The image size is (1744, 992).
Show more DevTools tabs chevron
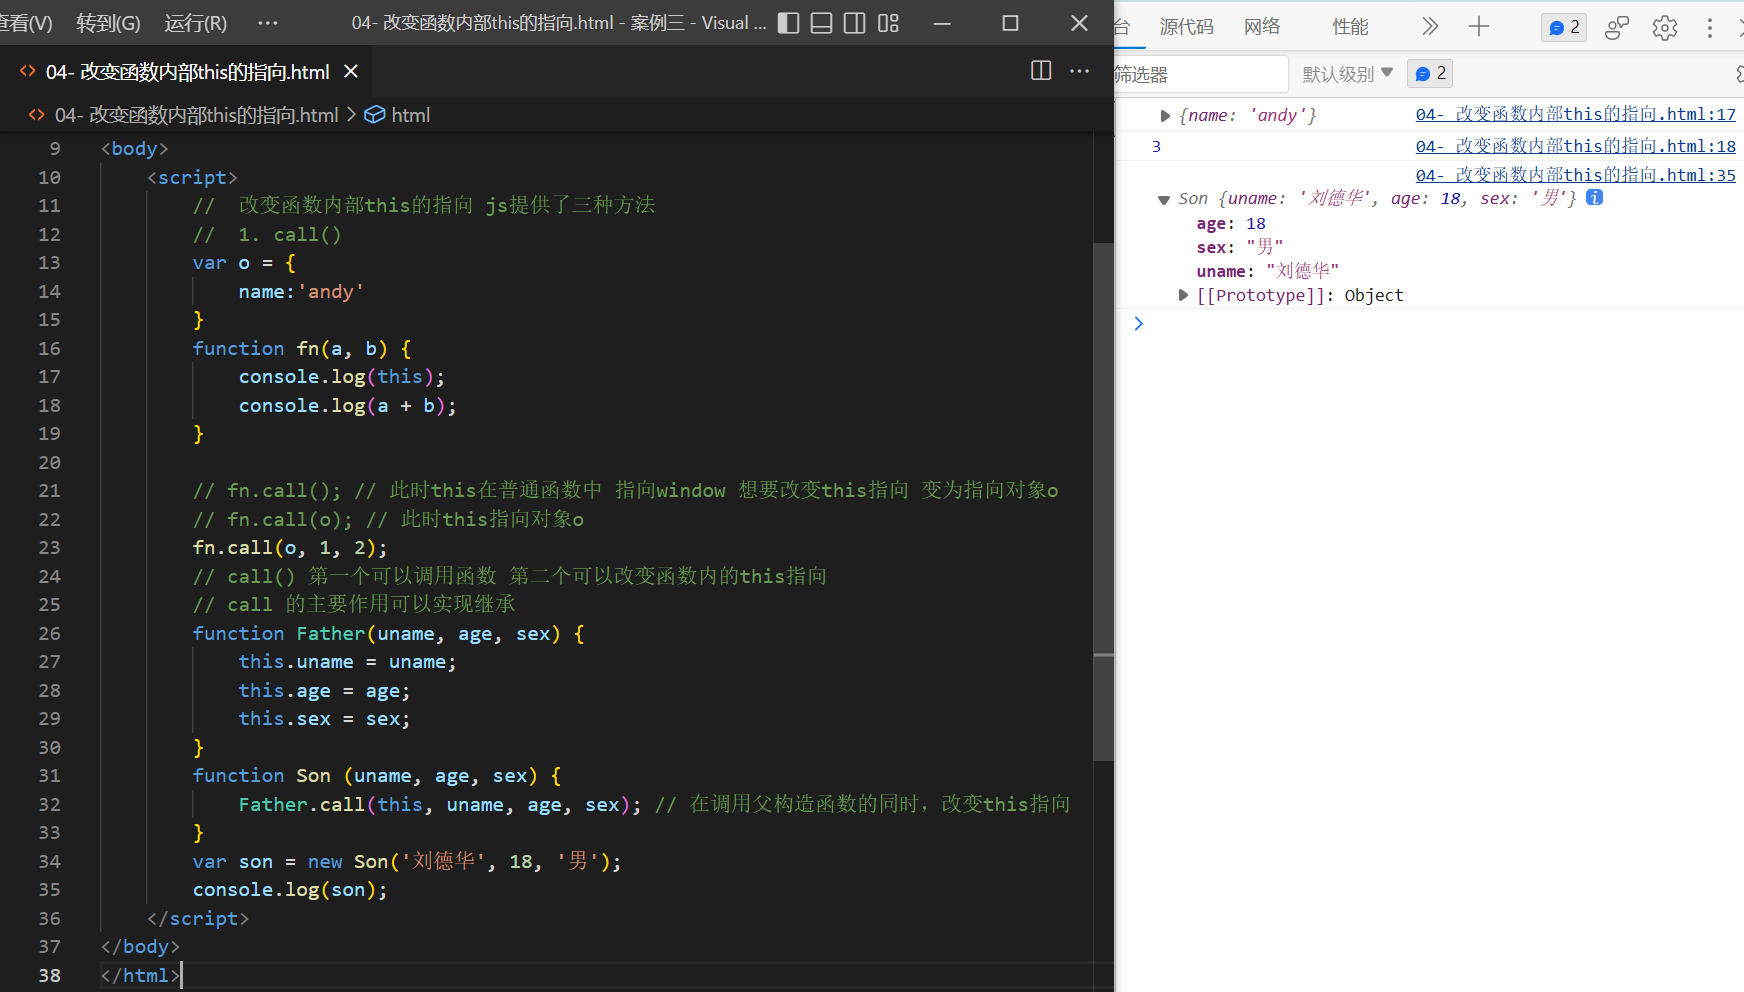pos(1430,27)
